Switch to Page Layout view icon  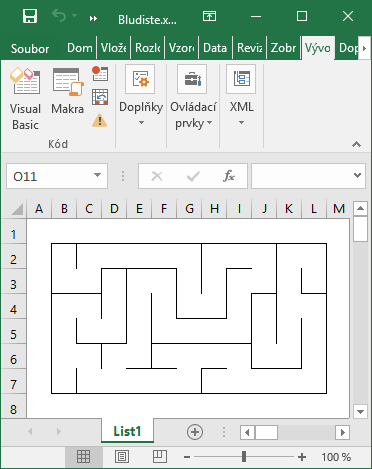[122, 456]
